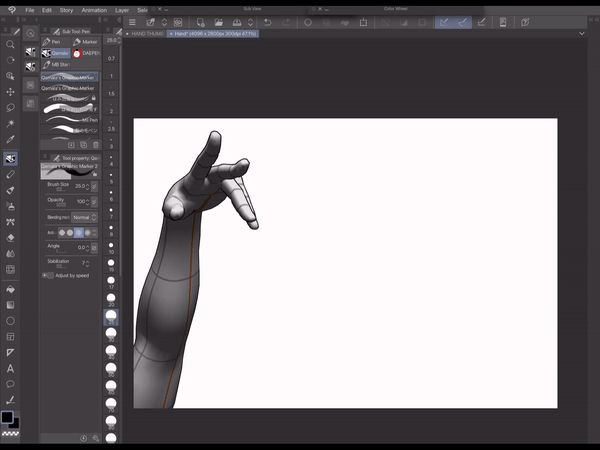Open the hamburger menu in command bar
This screenshot has height=450, width=600.
(x=132, y=23)
